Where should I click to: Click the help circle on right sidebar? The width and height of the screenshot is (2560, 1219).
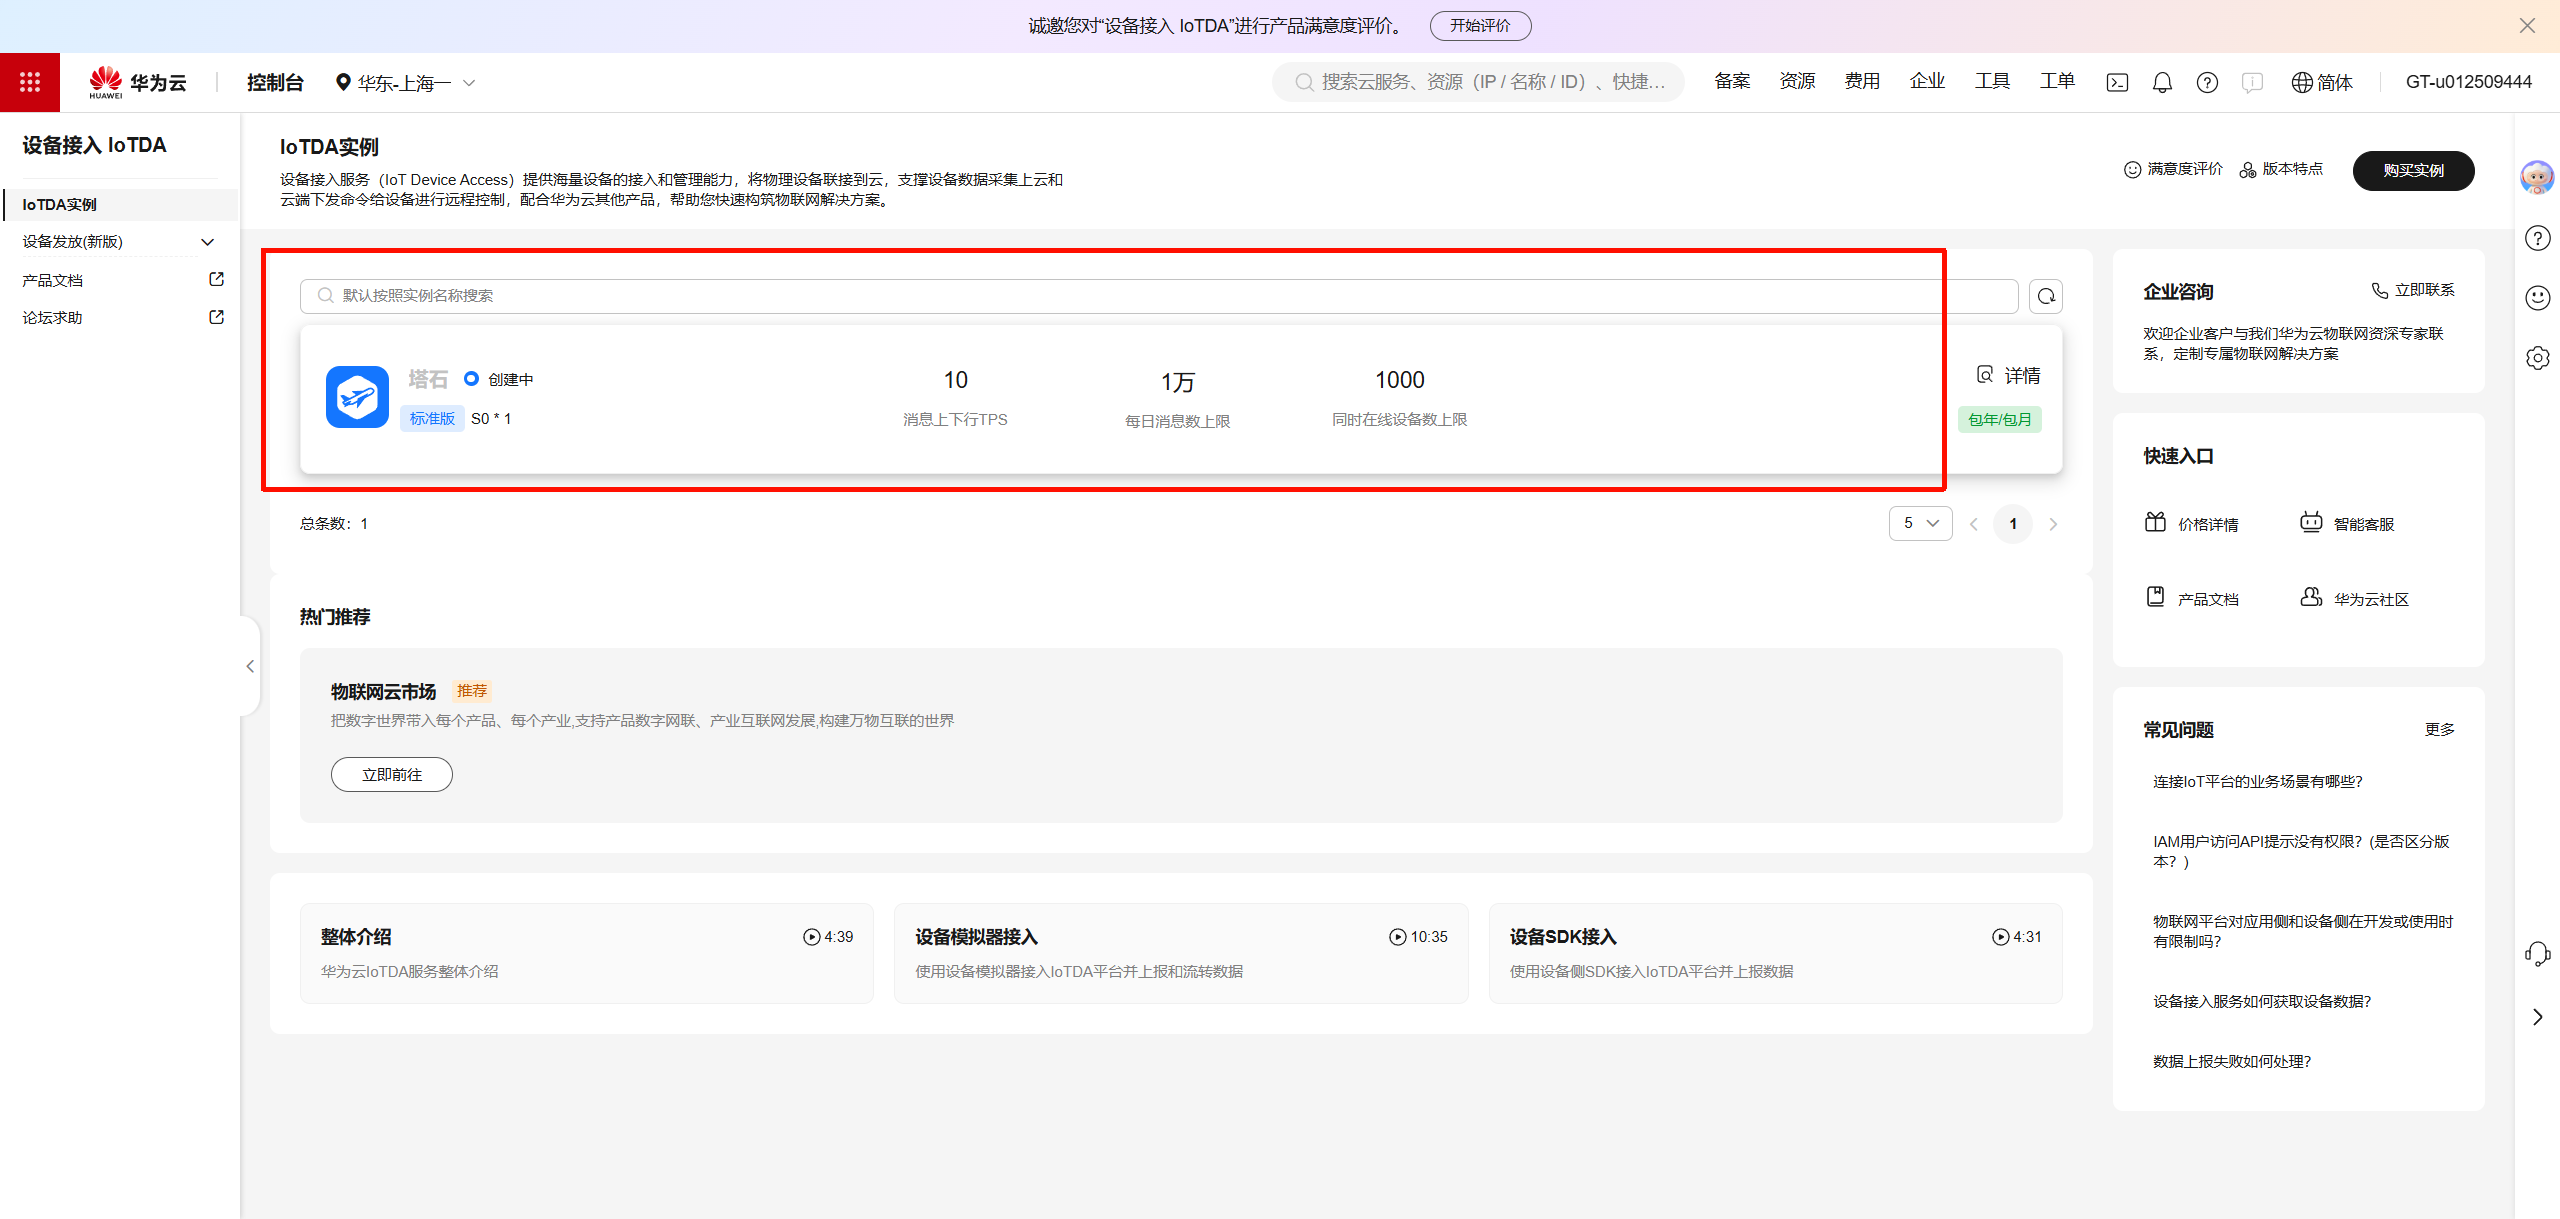point(2537,238)
